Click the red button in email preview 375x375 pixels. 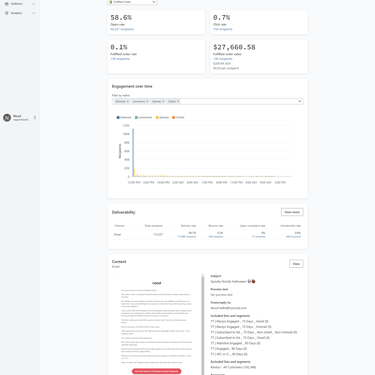[x=156, y=371]
